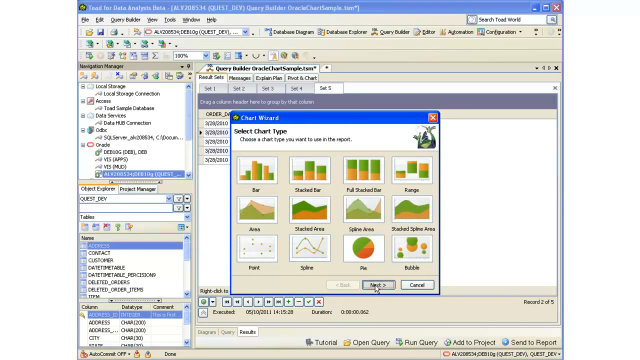Open the Query Builder menu

point(125,20)
